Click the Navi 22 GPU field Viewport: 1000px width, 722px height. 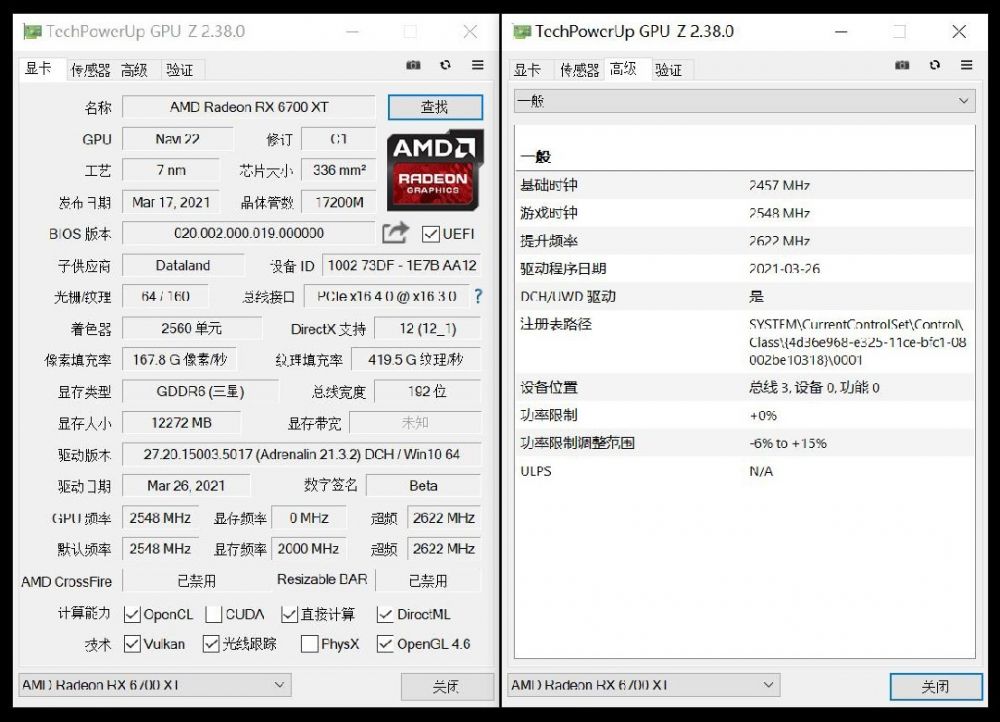[177, 139]
